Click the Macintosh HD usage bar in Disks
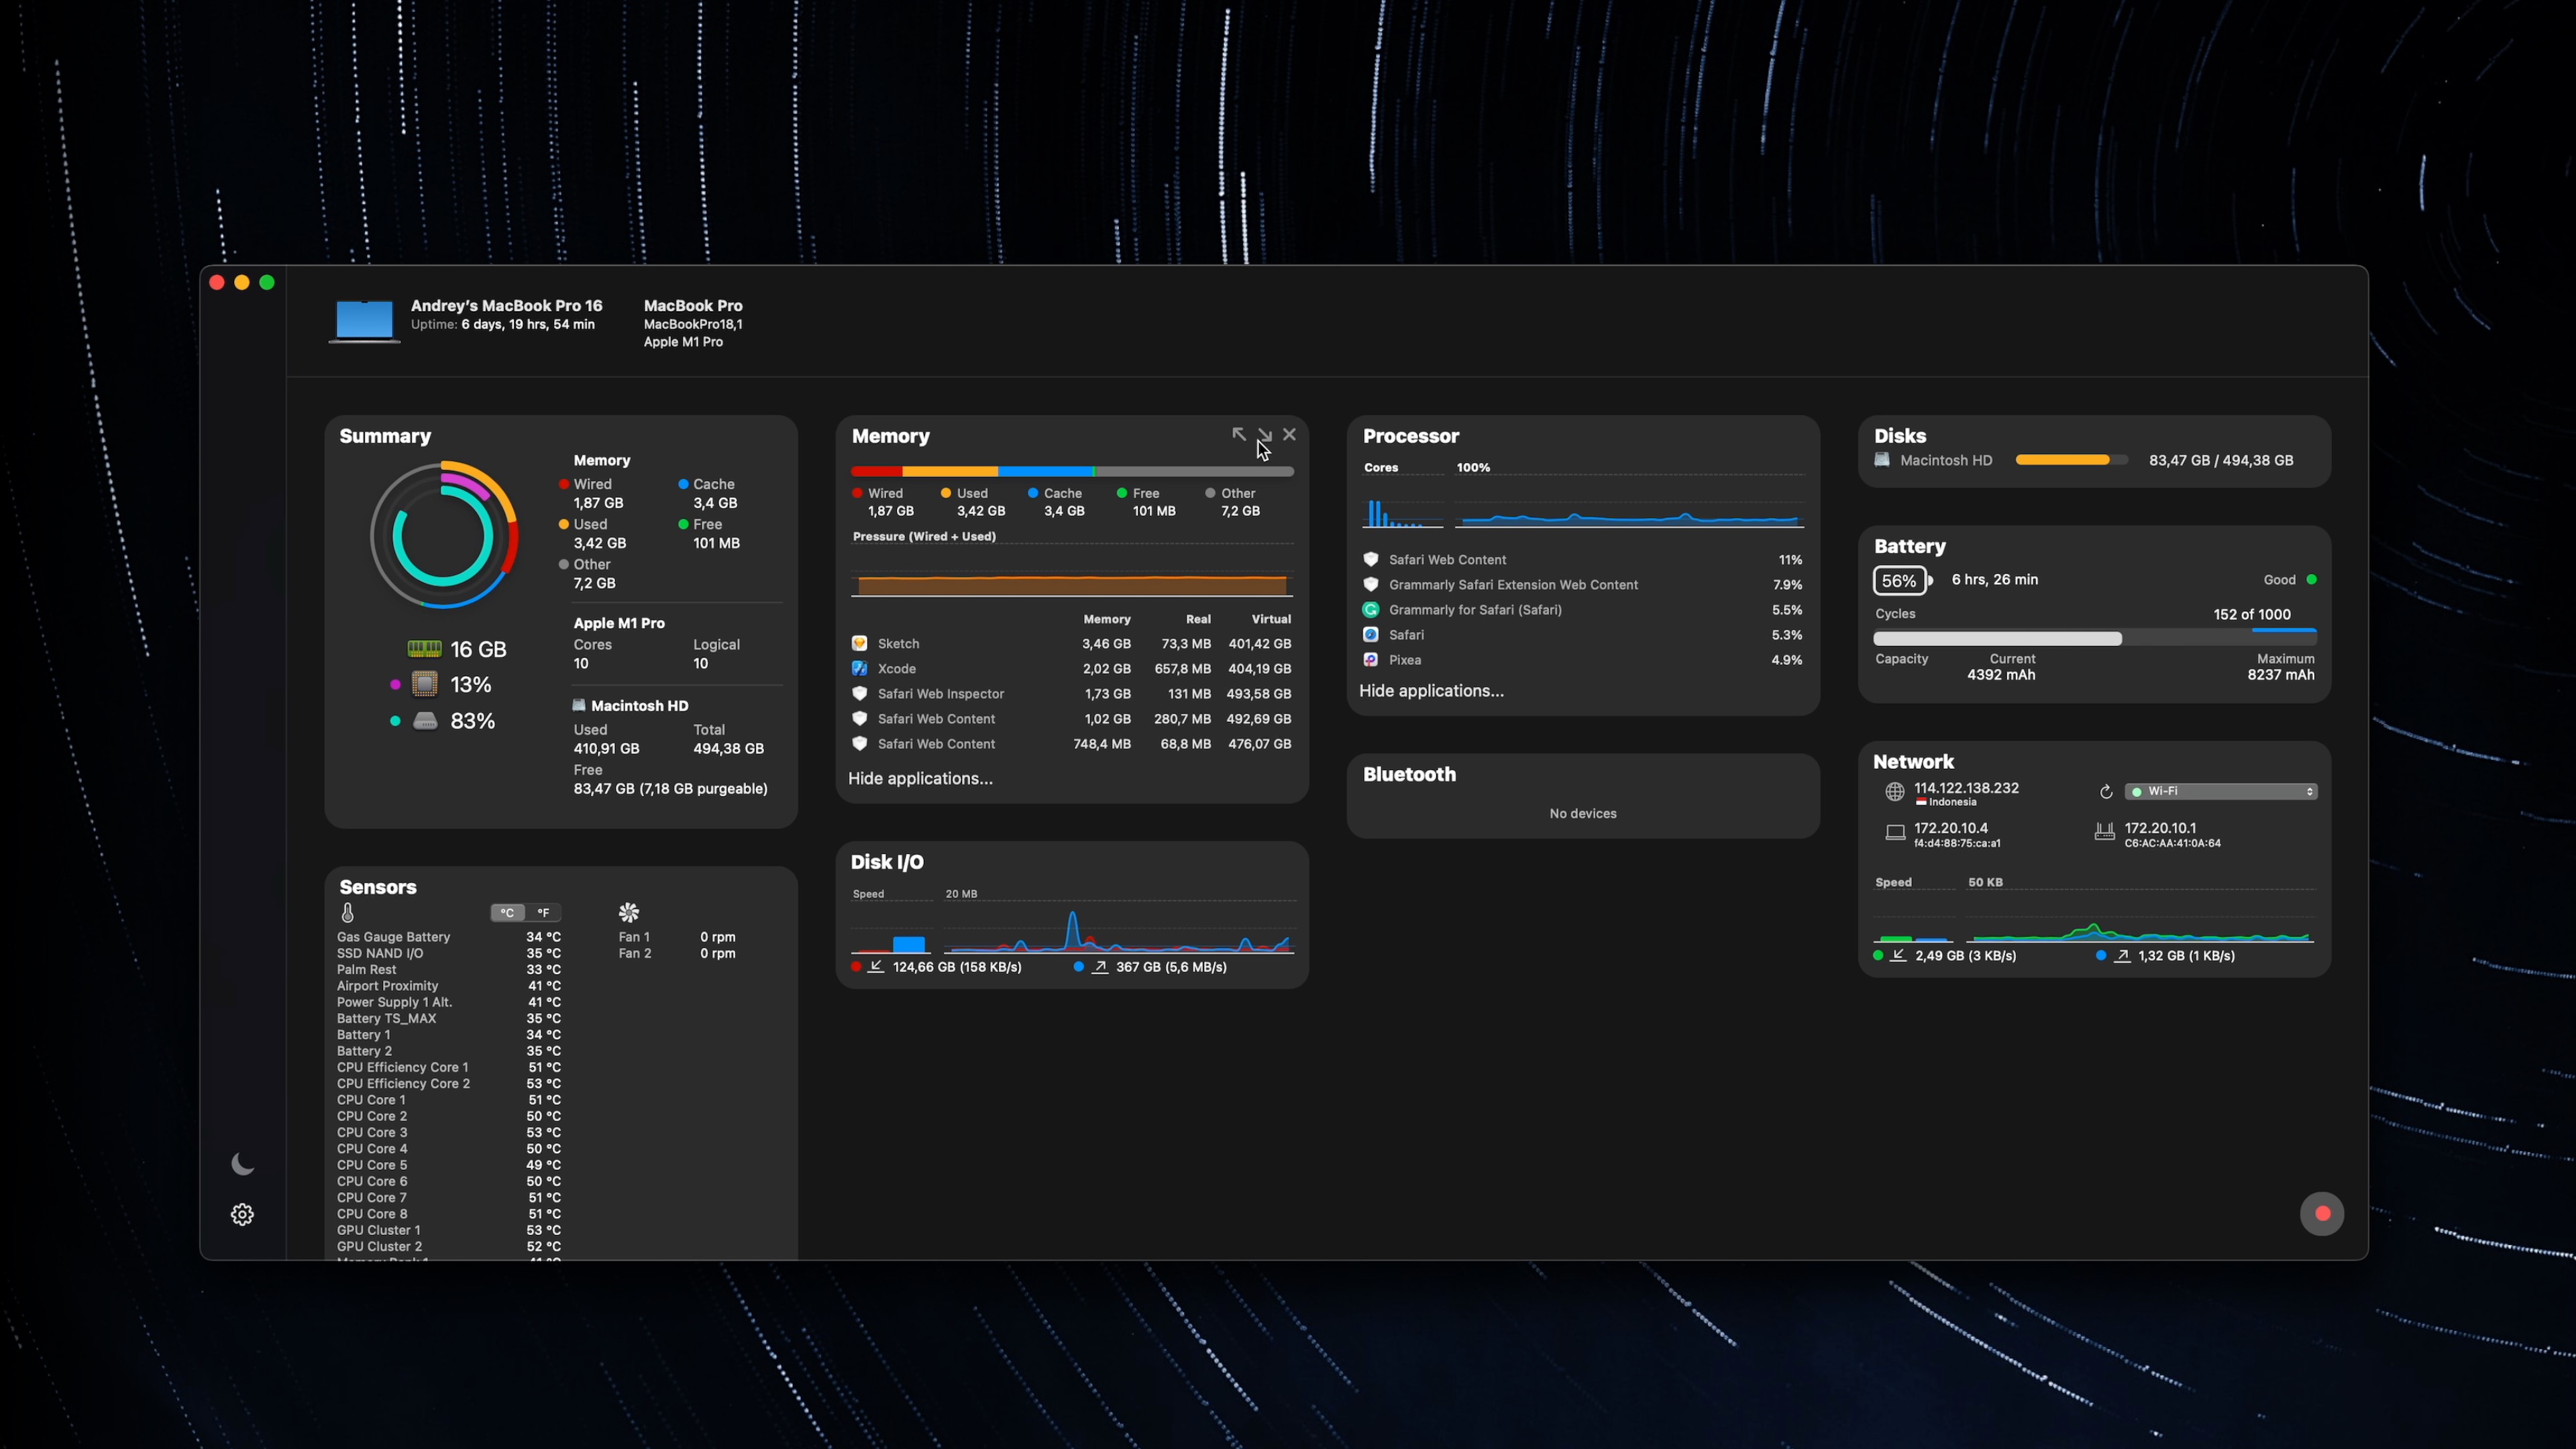The image size is (2576, 1449). [x=2071, y=460]
